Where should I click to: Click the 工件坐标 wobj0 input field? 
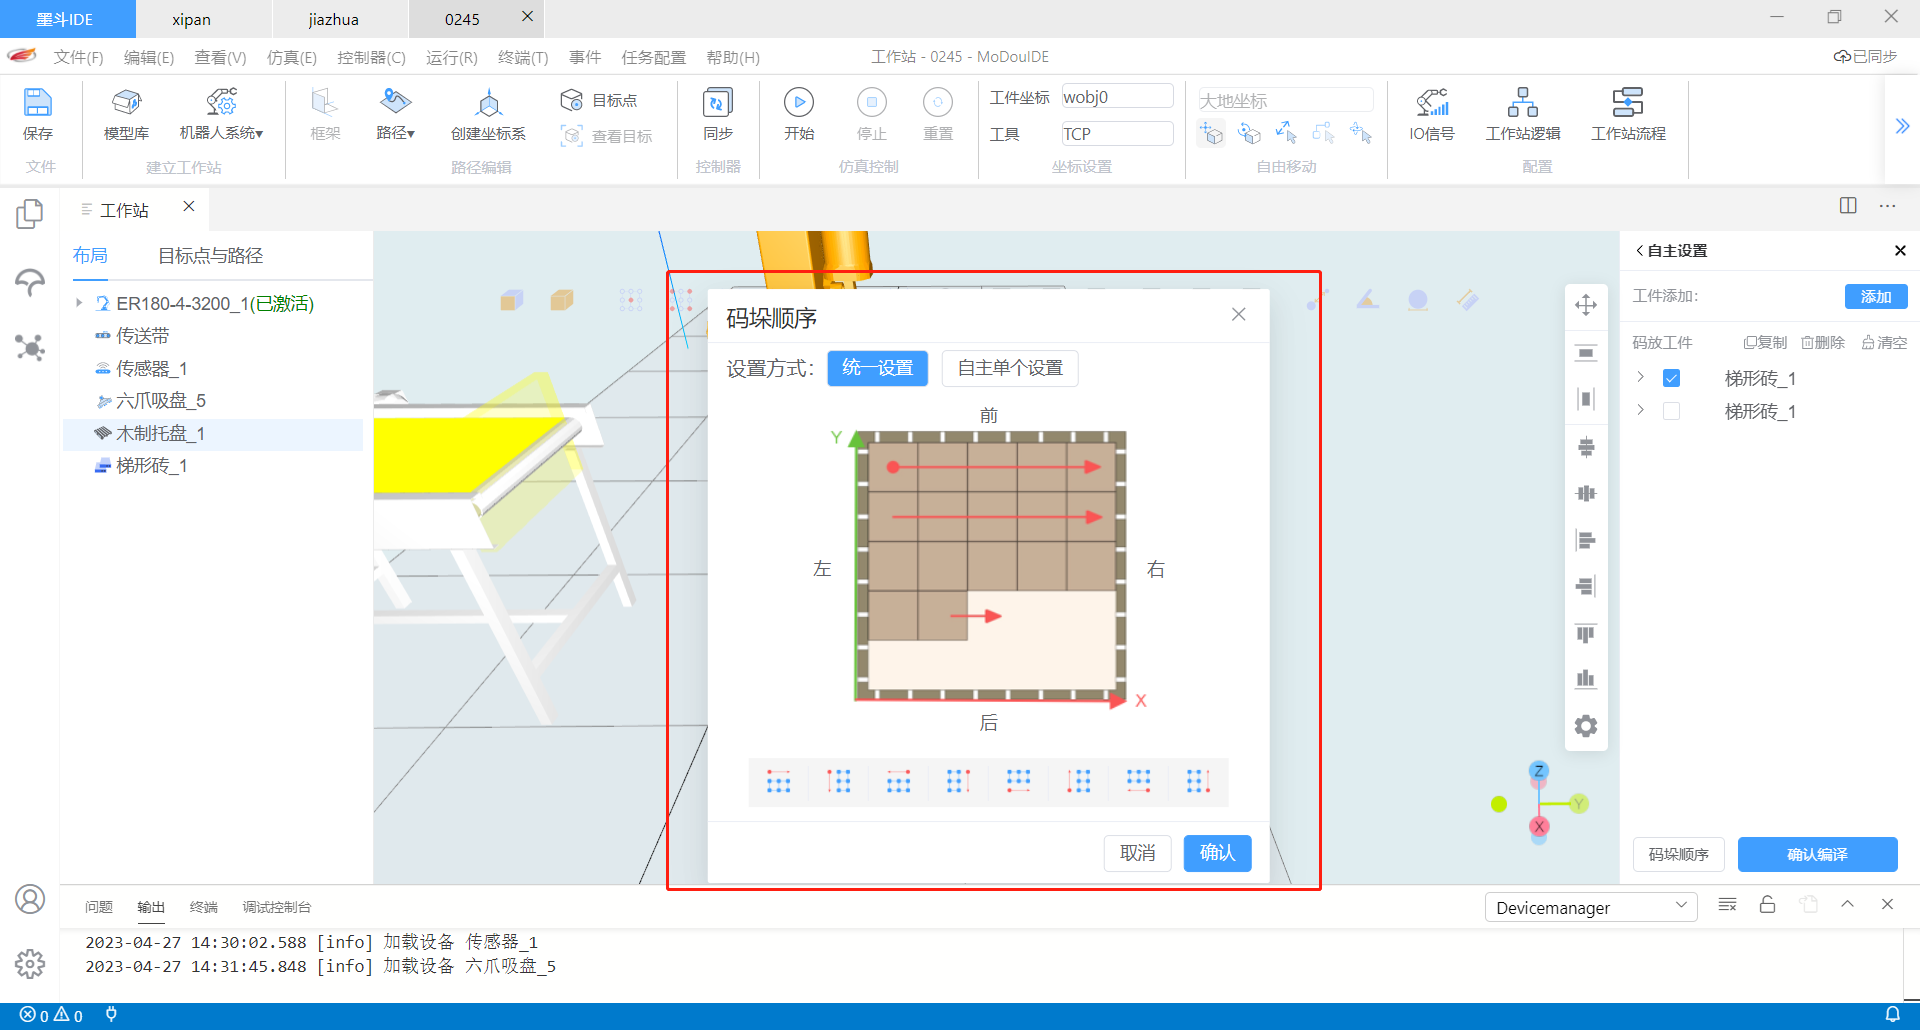pos(1116,97)
